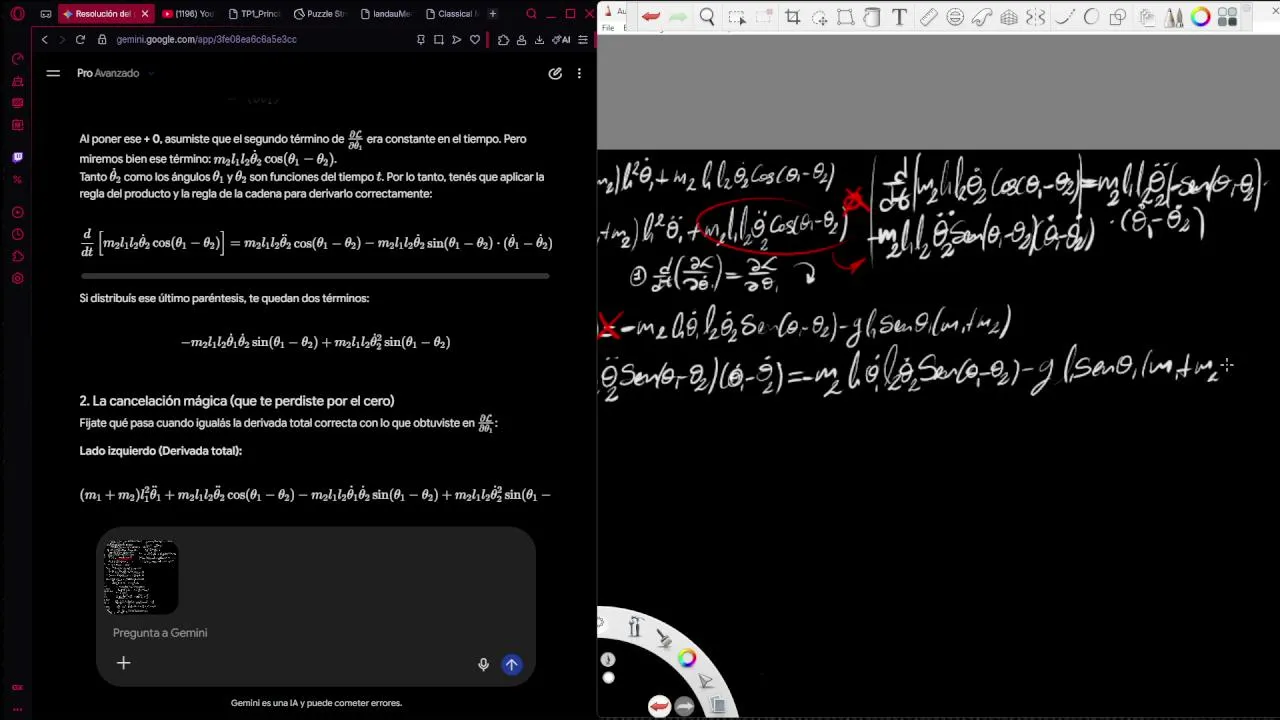Switch to the Classical browser tab
This screenshot has height=720, width=1280.
tap(451, 14)
